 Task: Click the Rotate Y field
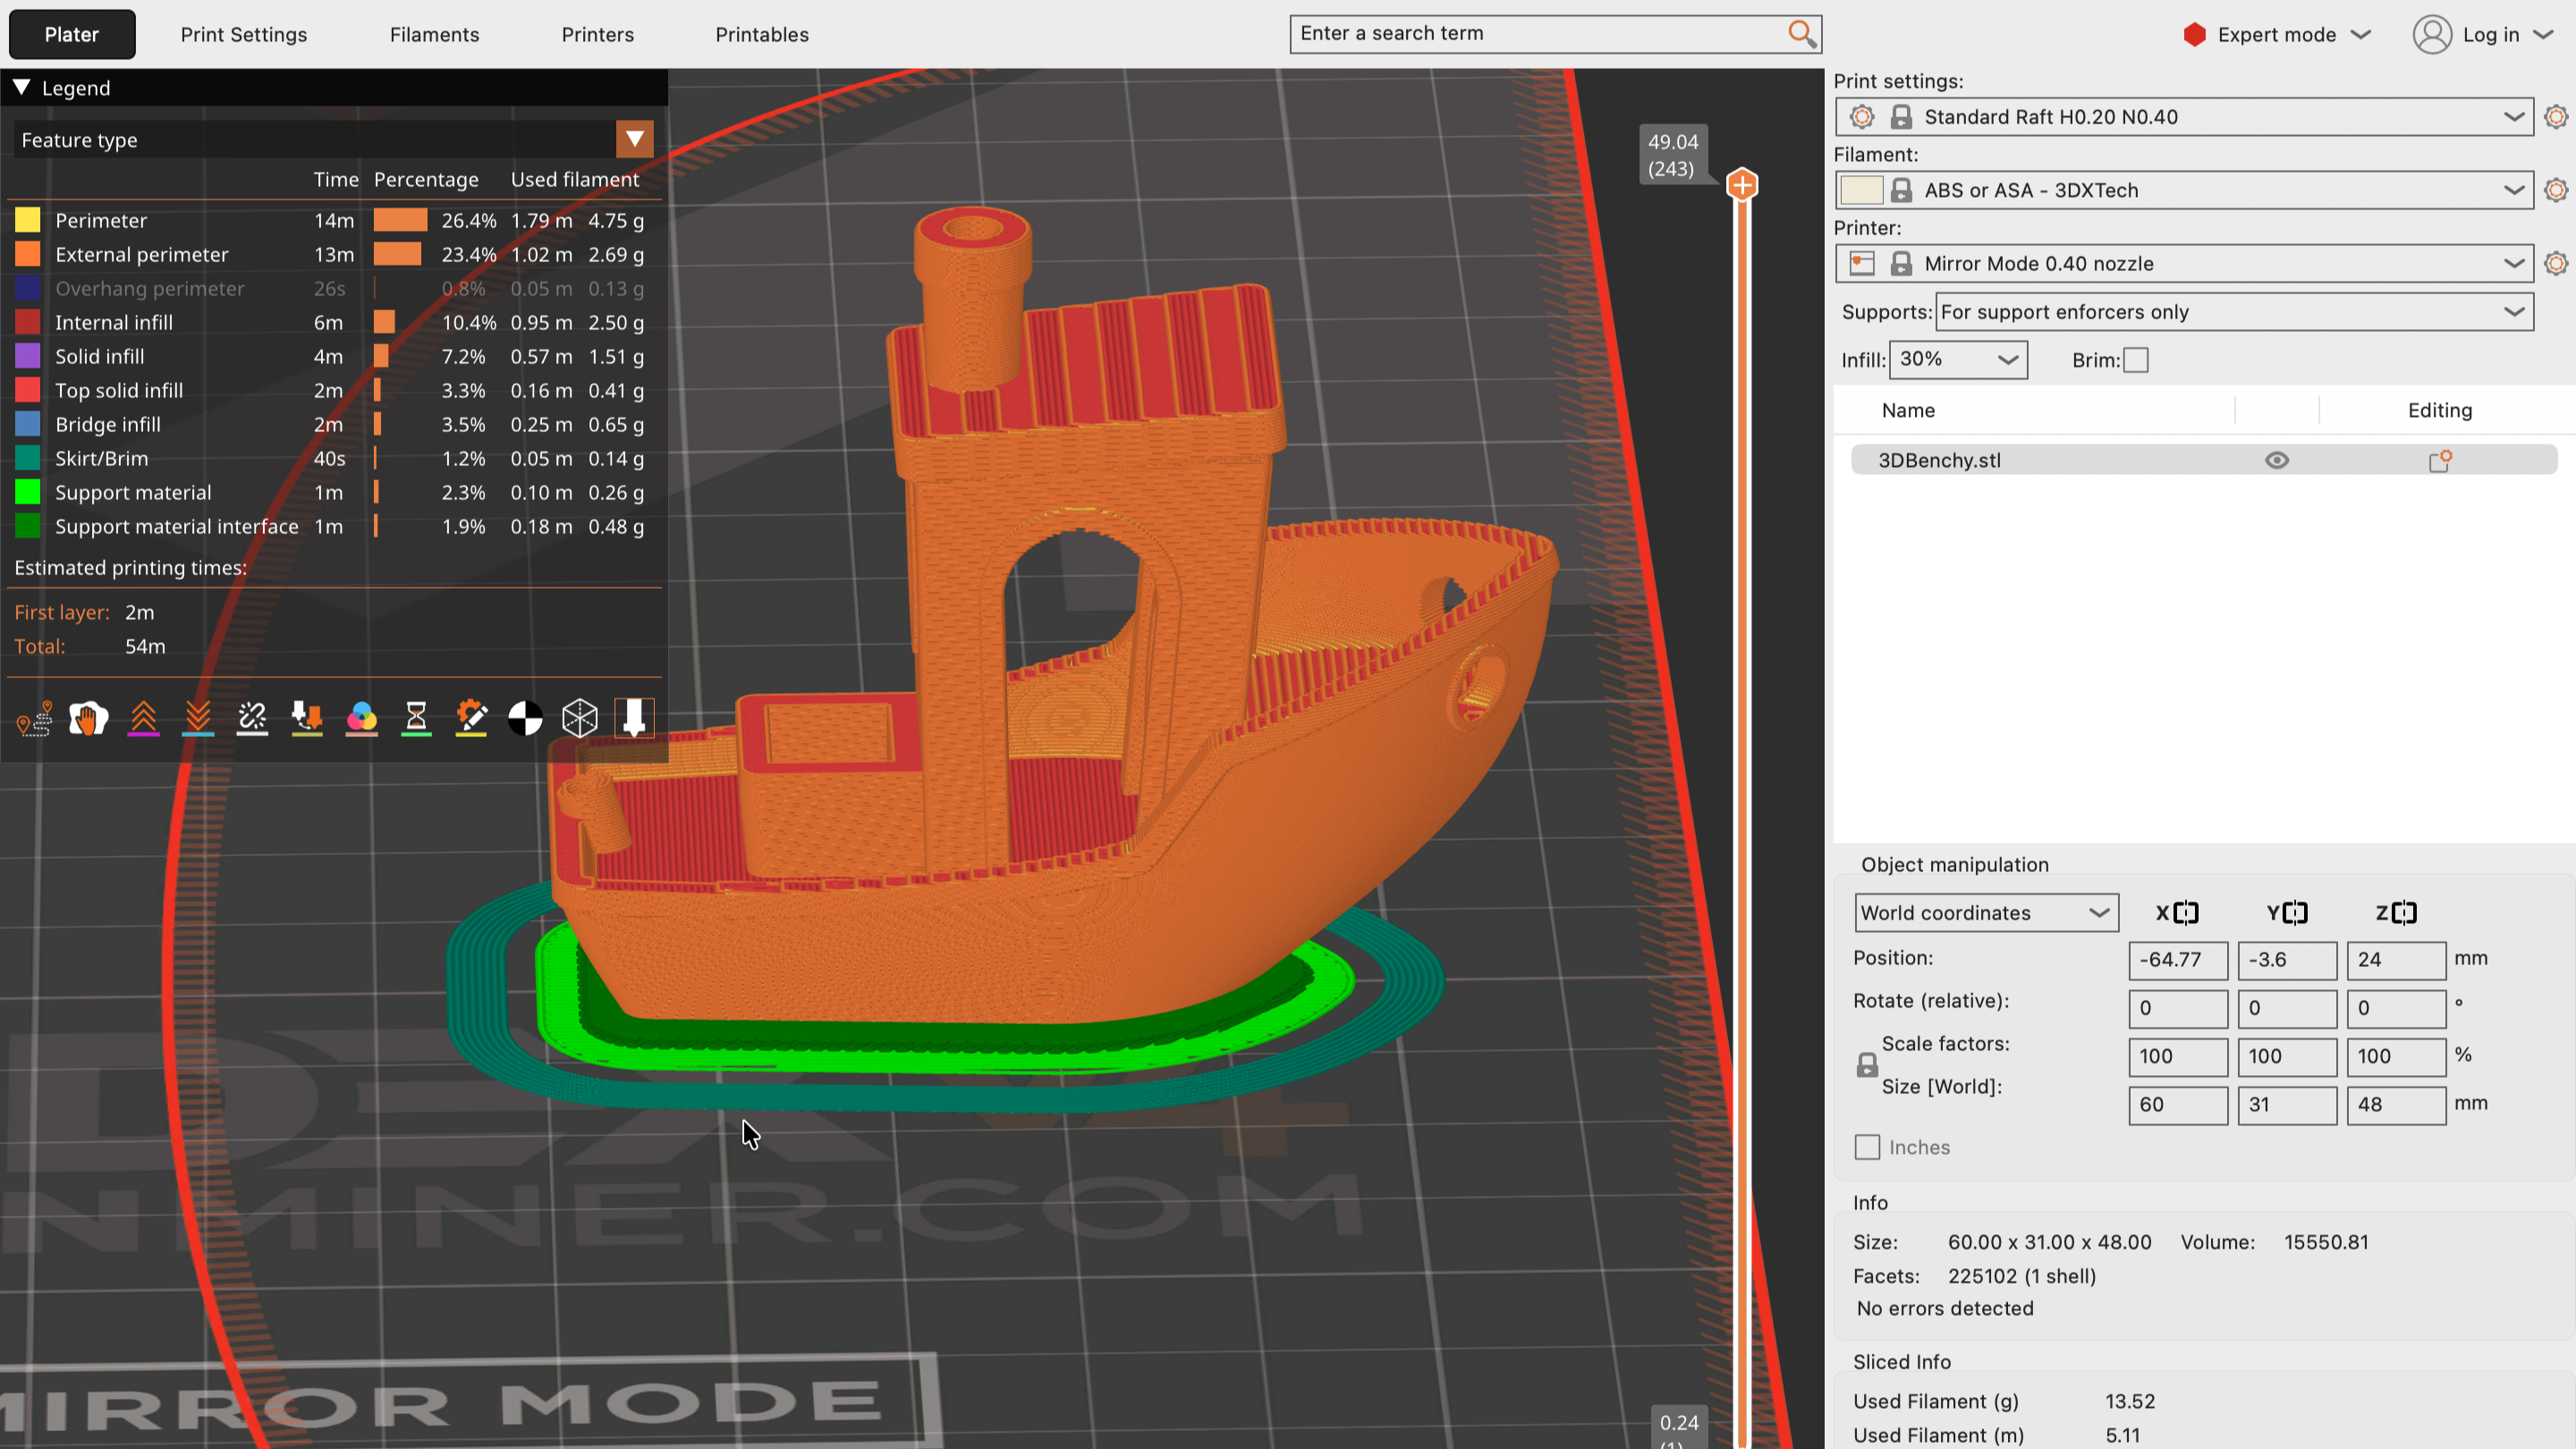(x=2287, y=1009)
